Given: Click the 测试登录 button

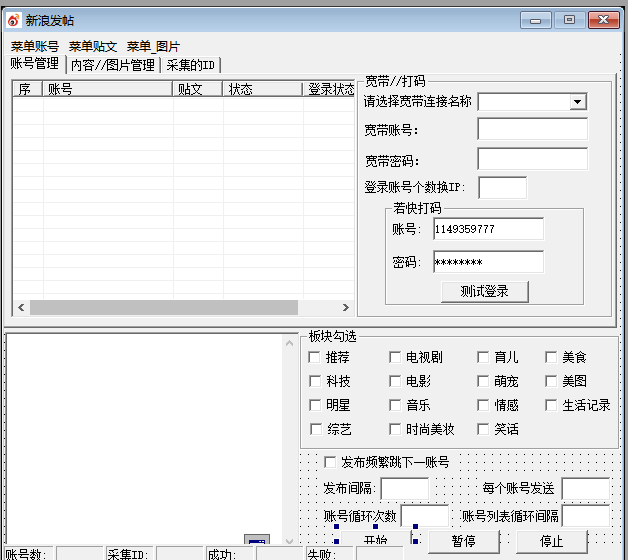Looking at the screenshot, I should click(485, 292).
